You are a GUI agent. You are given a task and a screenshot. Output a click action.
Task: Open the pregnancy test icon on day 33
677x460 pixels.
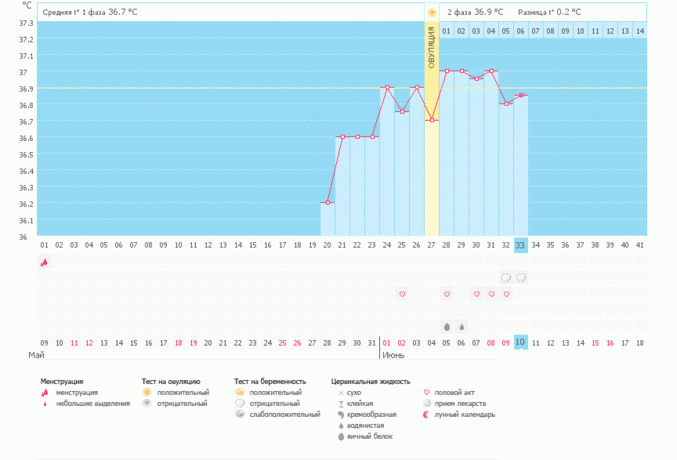pos(521,277)
